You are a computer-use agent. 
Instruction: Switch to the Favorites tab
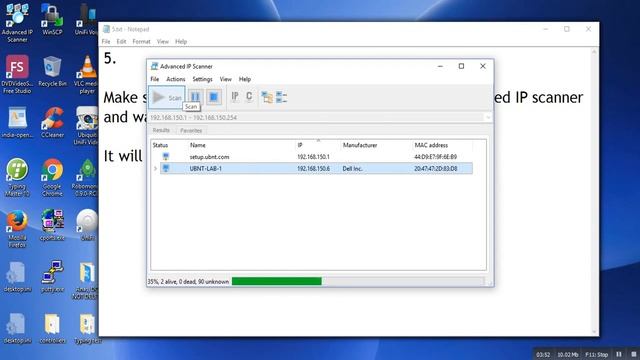[191, 131]
